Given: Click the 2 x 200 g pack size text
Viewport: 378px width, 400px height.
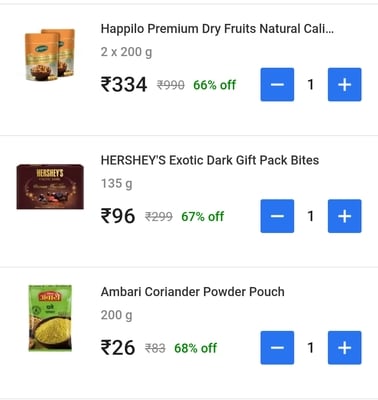Looking at the screenshot, I should click(x=126, y=52).
